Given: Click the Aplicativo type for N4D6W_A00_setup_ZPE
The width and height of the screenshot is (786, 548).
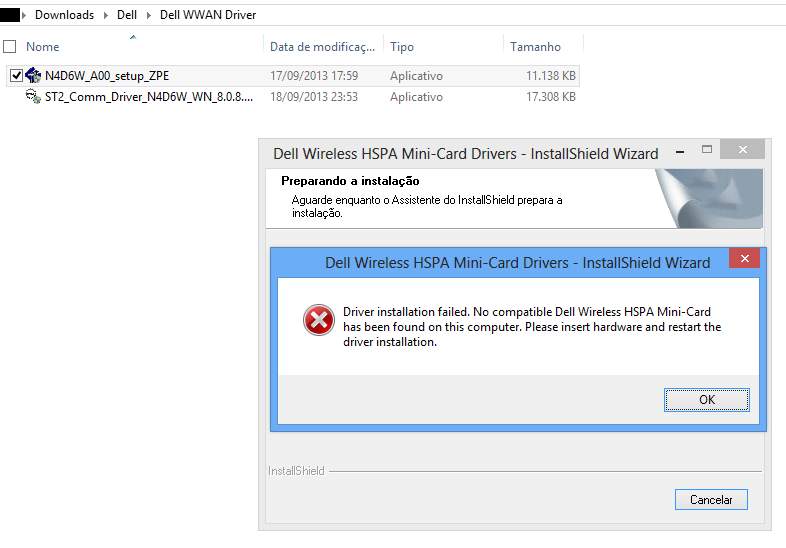Looking at the screenshot, I should (416, 76).
